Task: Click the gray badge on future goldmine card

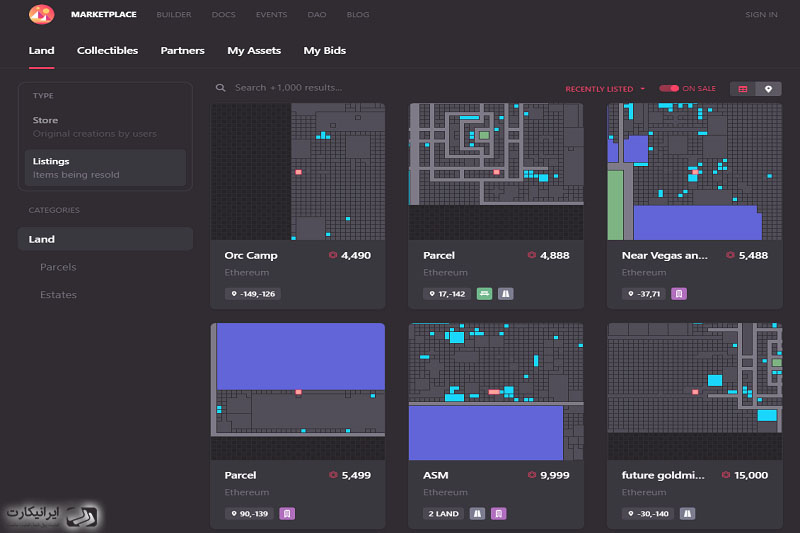Action: pyautogui.click(x=687, y=514)
